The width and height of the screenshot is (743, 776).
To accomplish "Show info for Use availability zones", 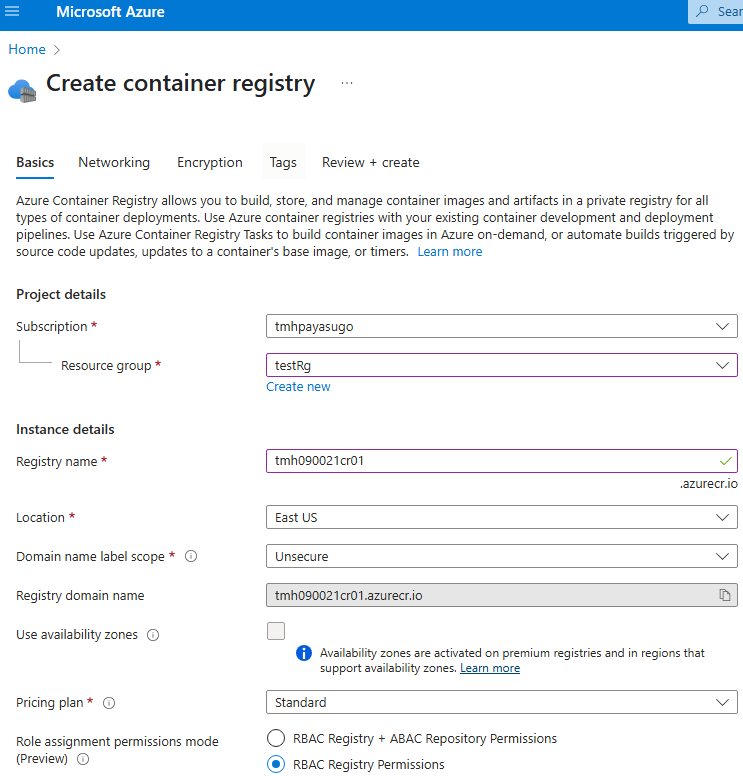I will (153, 634).
